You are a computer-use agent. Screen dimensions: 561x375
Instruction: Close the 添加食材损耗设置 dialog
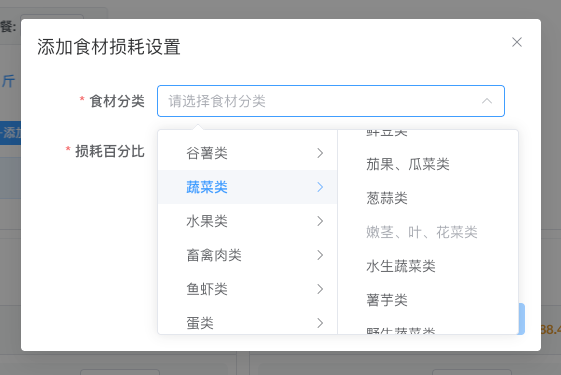click(x=517, y=42)
